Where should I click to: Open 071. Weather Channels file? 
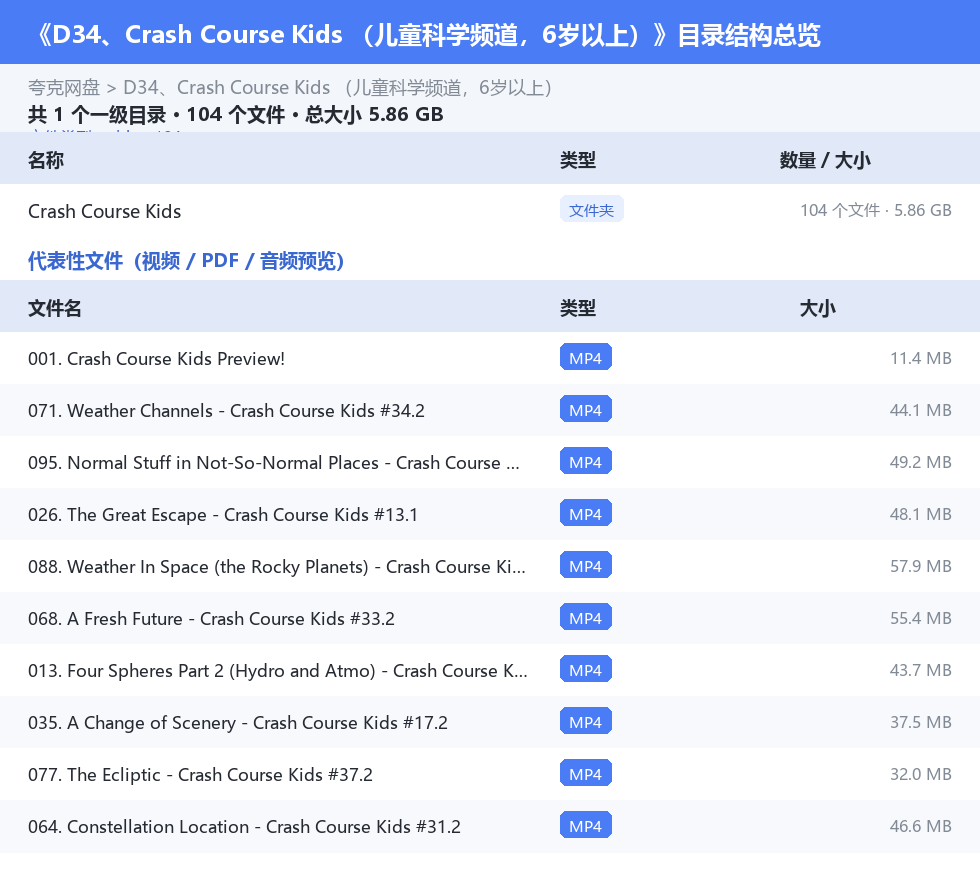coord(226,411)
